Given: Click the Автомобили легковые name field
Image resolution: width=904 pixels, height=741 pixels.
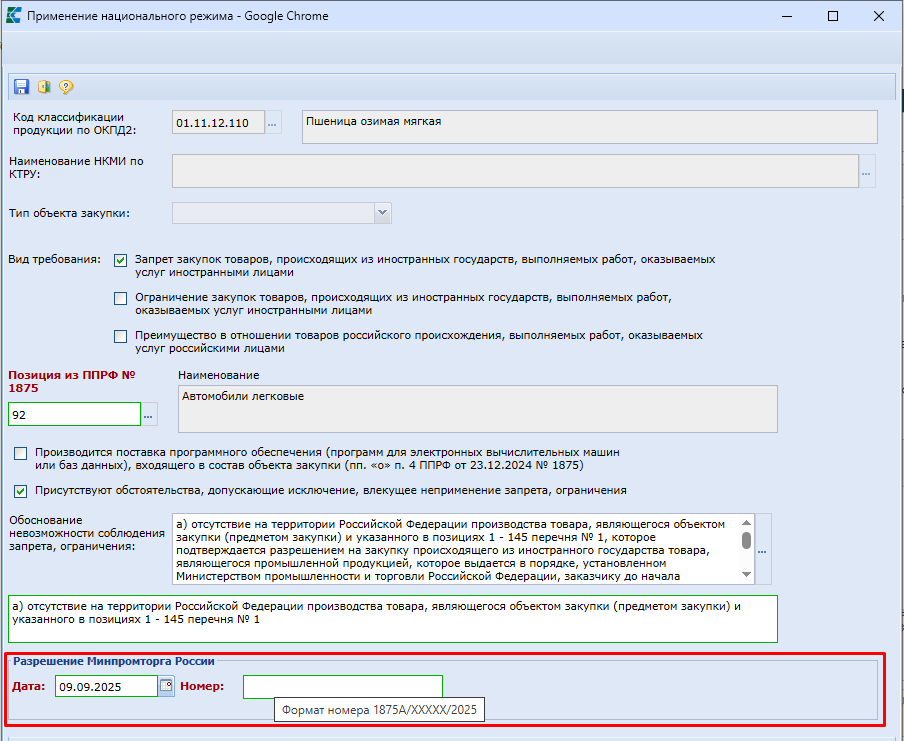Looking at the screenshot, I should (478, 409).
